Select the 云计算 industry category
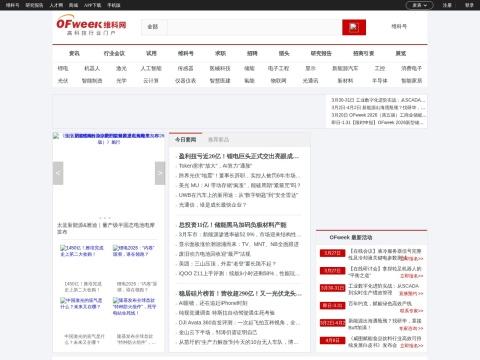 click(x=151, y=81)
